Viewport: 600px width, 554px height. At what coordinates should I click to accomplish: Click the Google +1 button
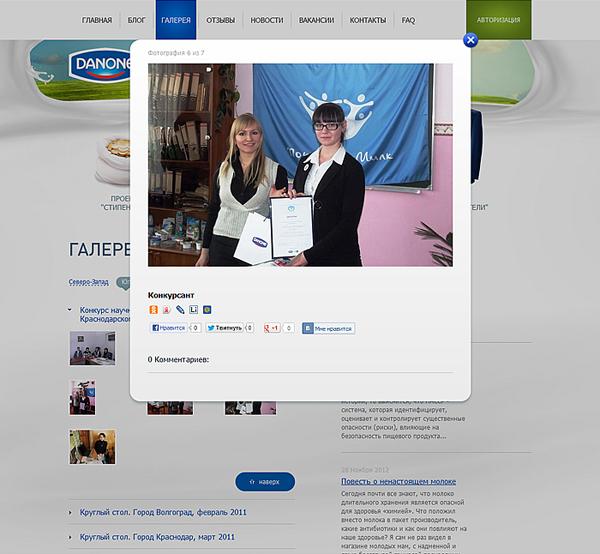[x=272, y=328]
